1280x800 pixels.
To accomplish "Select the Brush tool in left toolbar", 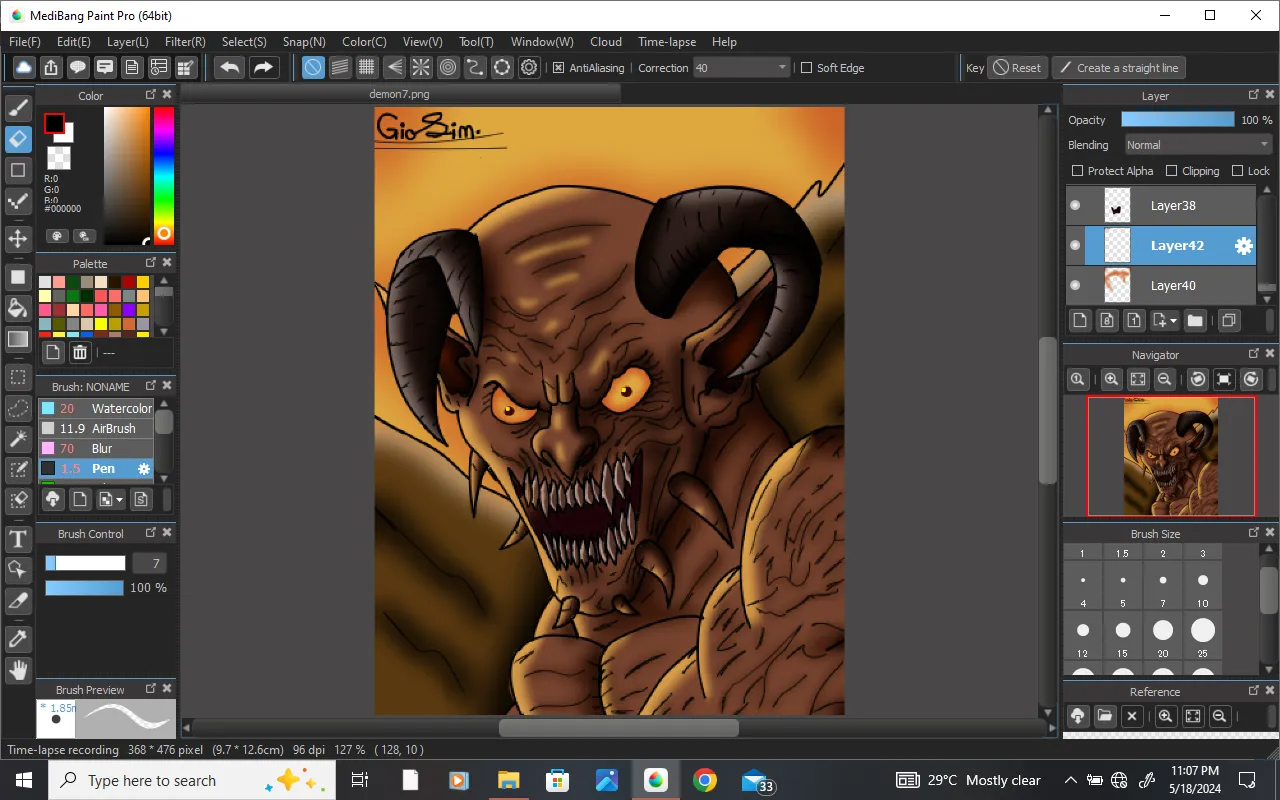I will (18, 107).
